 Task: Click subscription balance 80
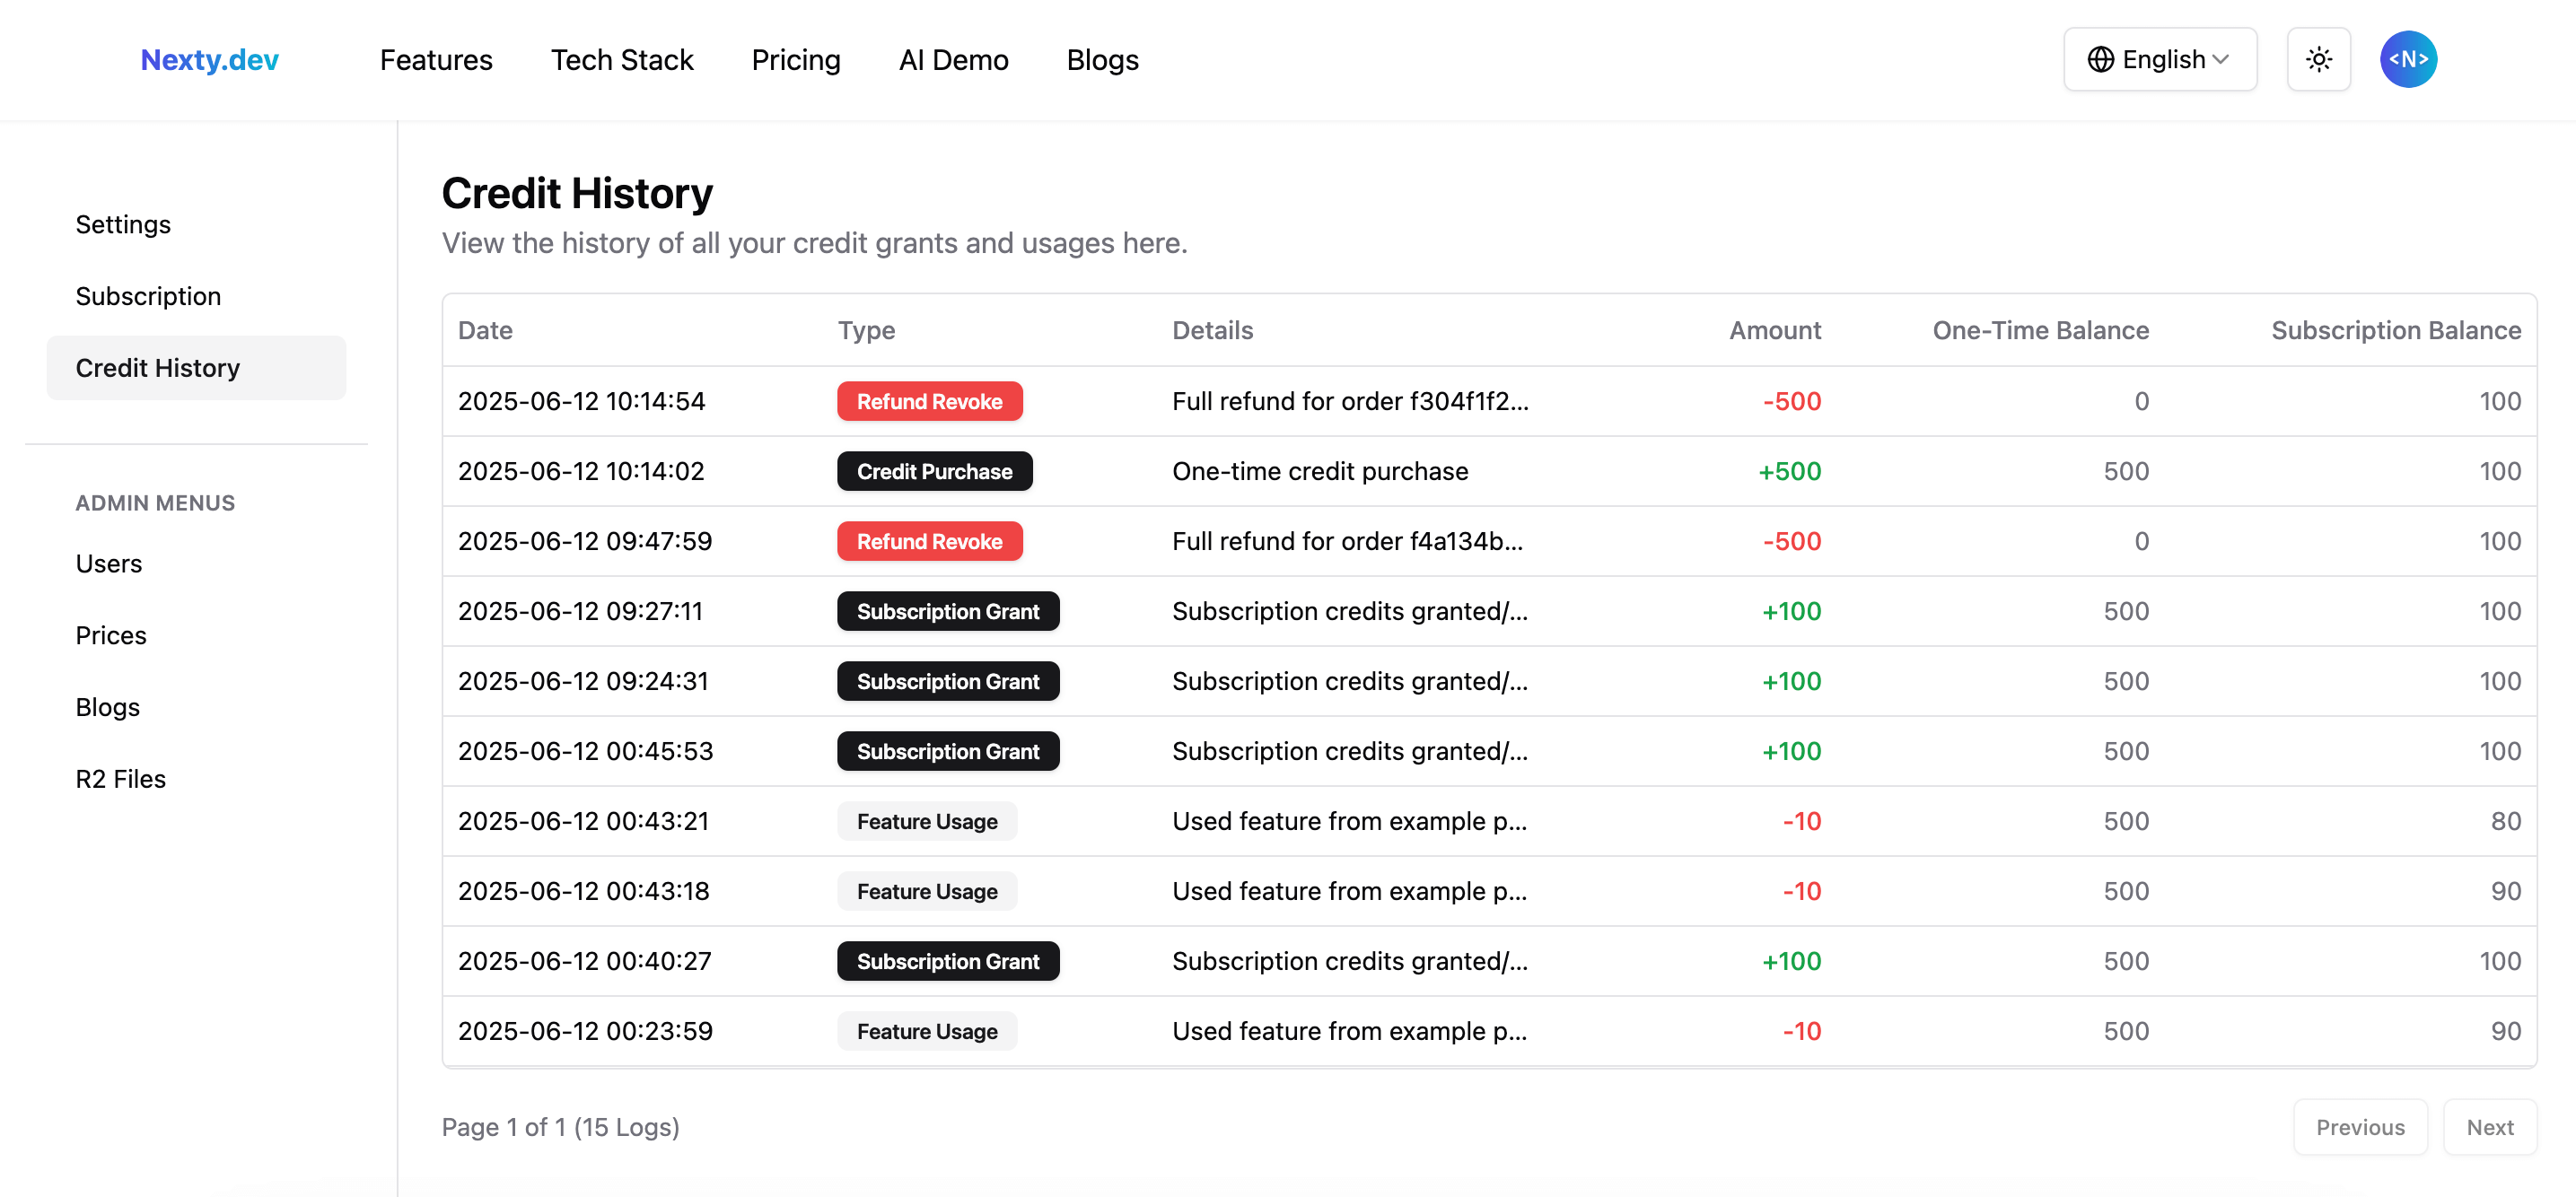click(2506, 822)
